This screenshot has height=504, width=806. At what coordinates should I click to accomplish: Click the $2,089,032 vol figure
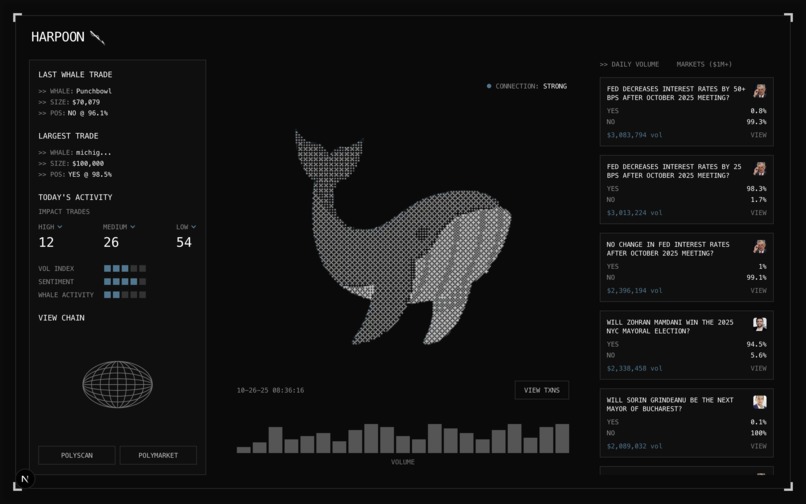pos(634,446)
